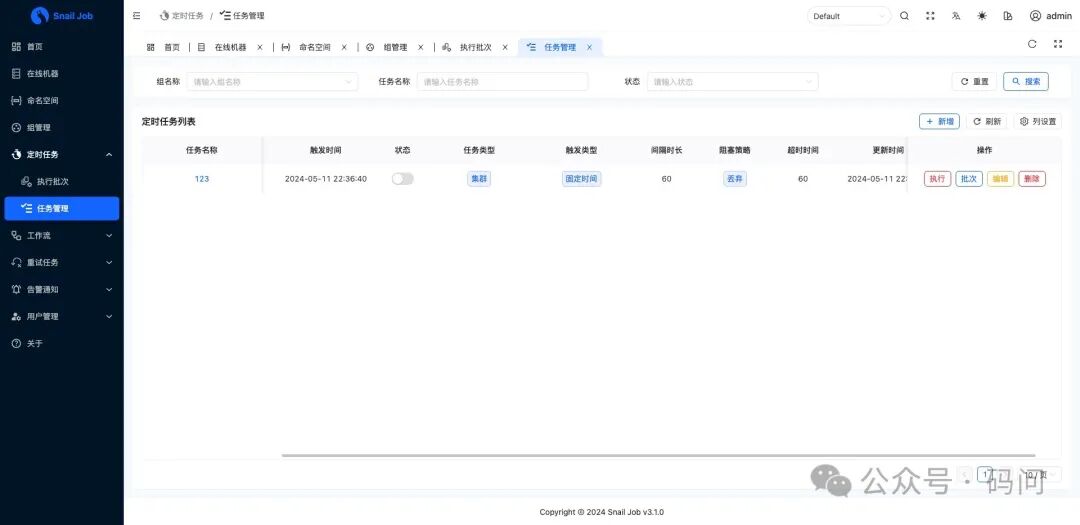The width and height of the screenshot is (1080, 525).
Task: Click the 搜索 button
Action: 1026,81
